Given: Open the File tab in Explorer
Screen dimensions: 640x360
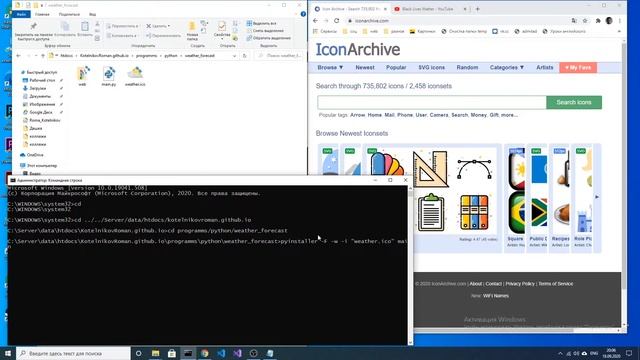Looking at the screenshot, I should tap(21, 14).
